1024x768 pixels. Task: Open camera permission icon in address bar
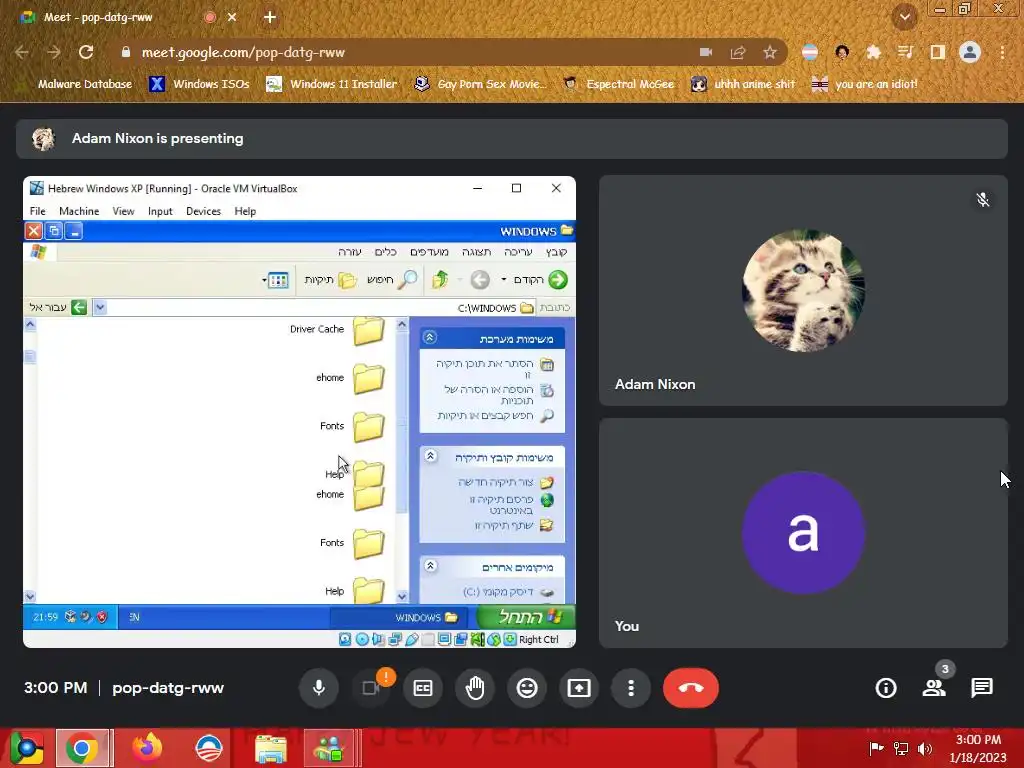pos(706,52)
